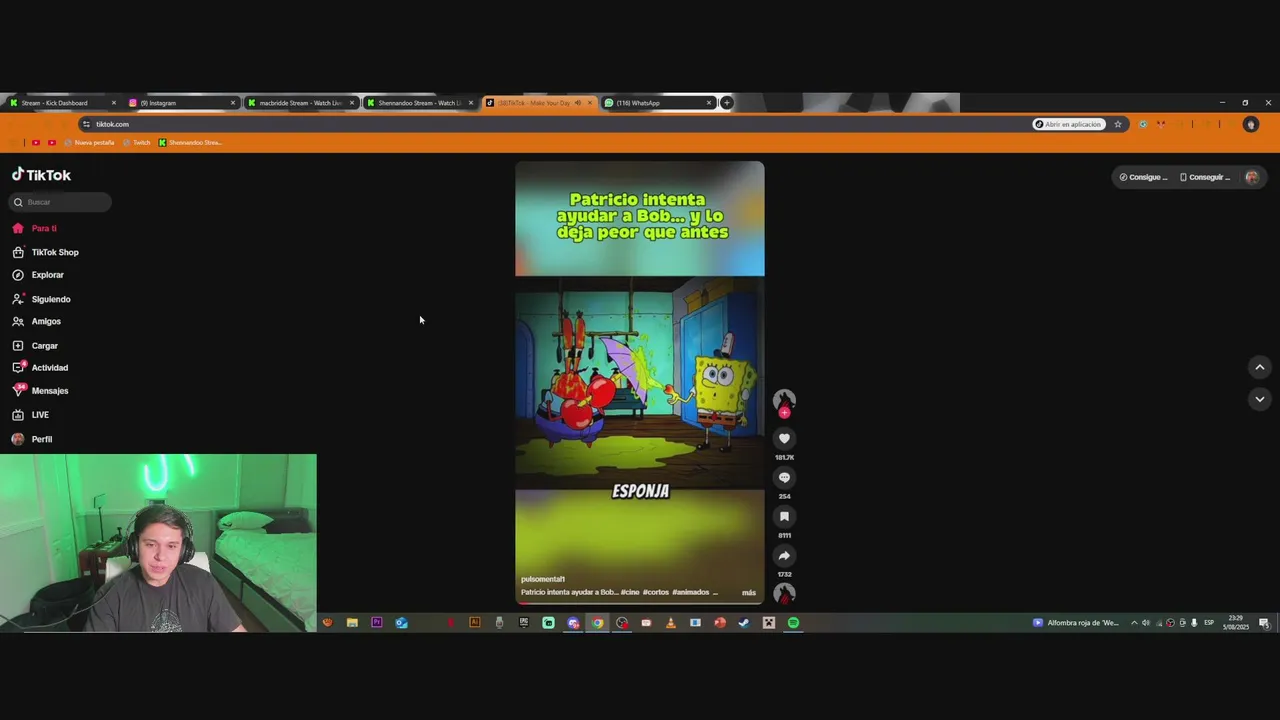The height and width of the screenshot is (720, 1280).
Task: Open Mensajes in the sidebar
Action: (x=40, y=391)
